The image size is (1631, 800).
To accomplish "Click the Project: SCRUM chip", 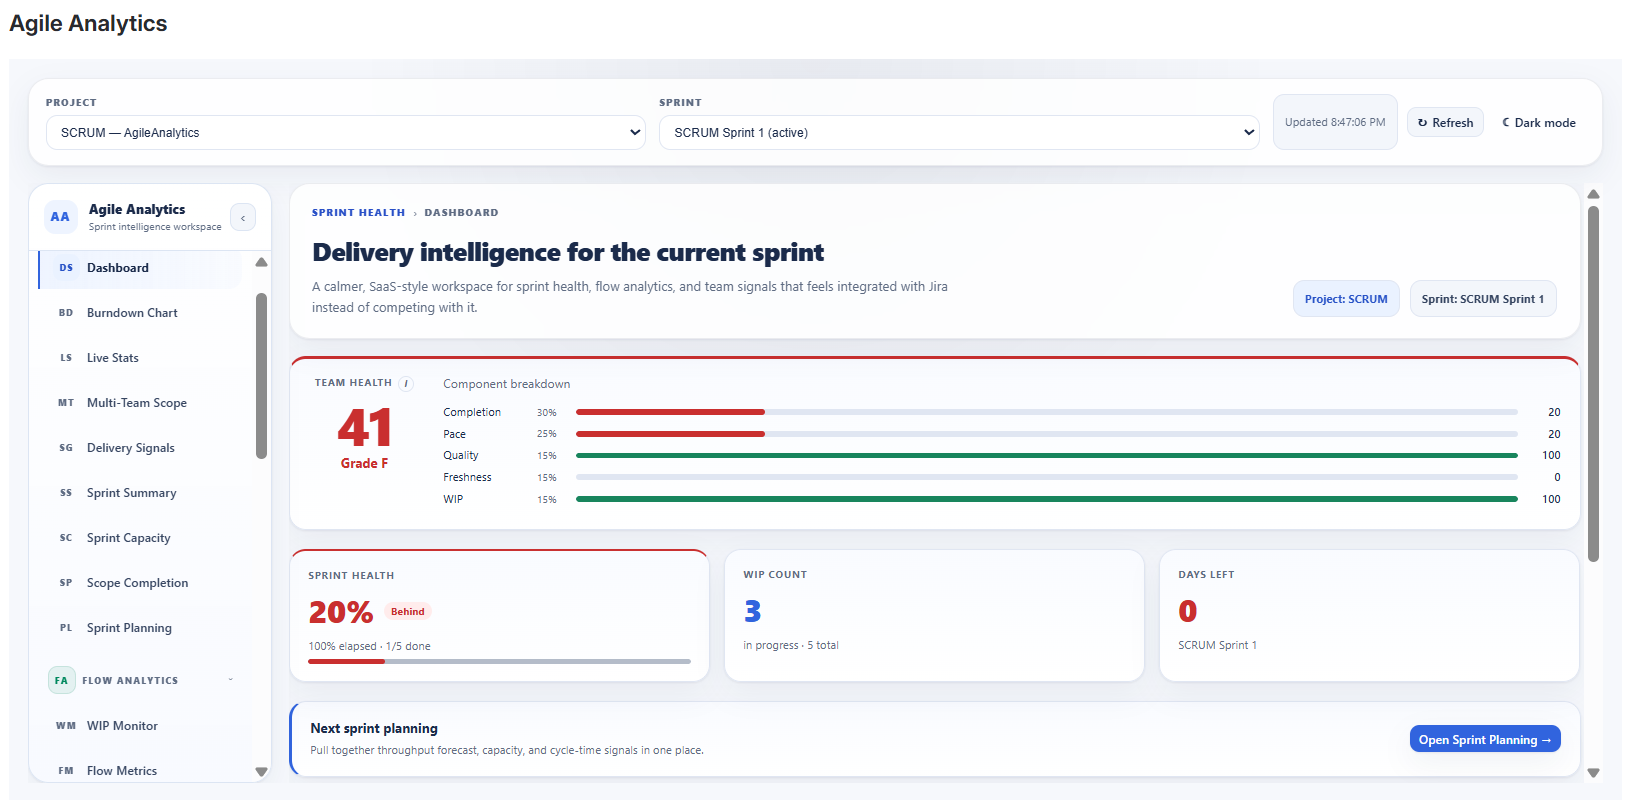I will (x=1346, y=299).
